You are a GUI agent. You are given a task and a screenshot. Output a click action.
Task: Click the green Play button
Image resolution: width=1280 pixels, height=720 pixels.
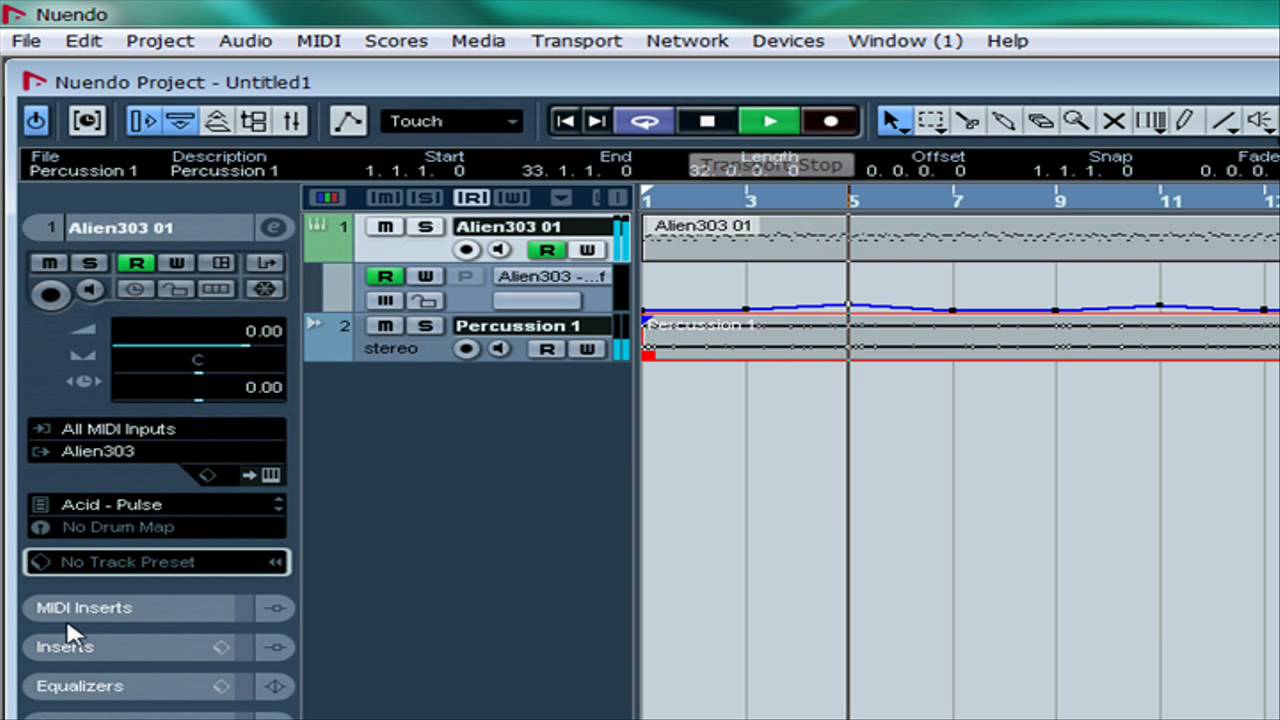coord(769,121)
